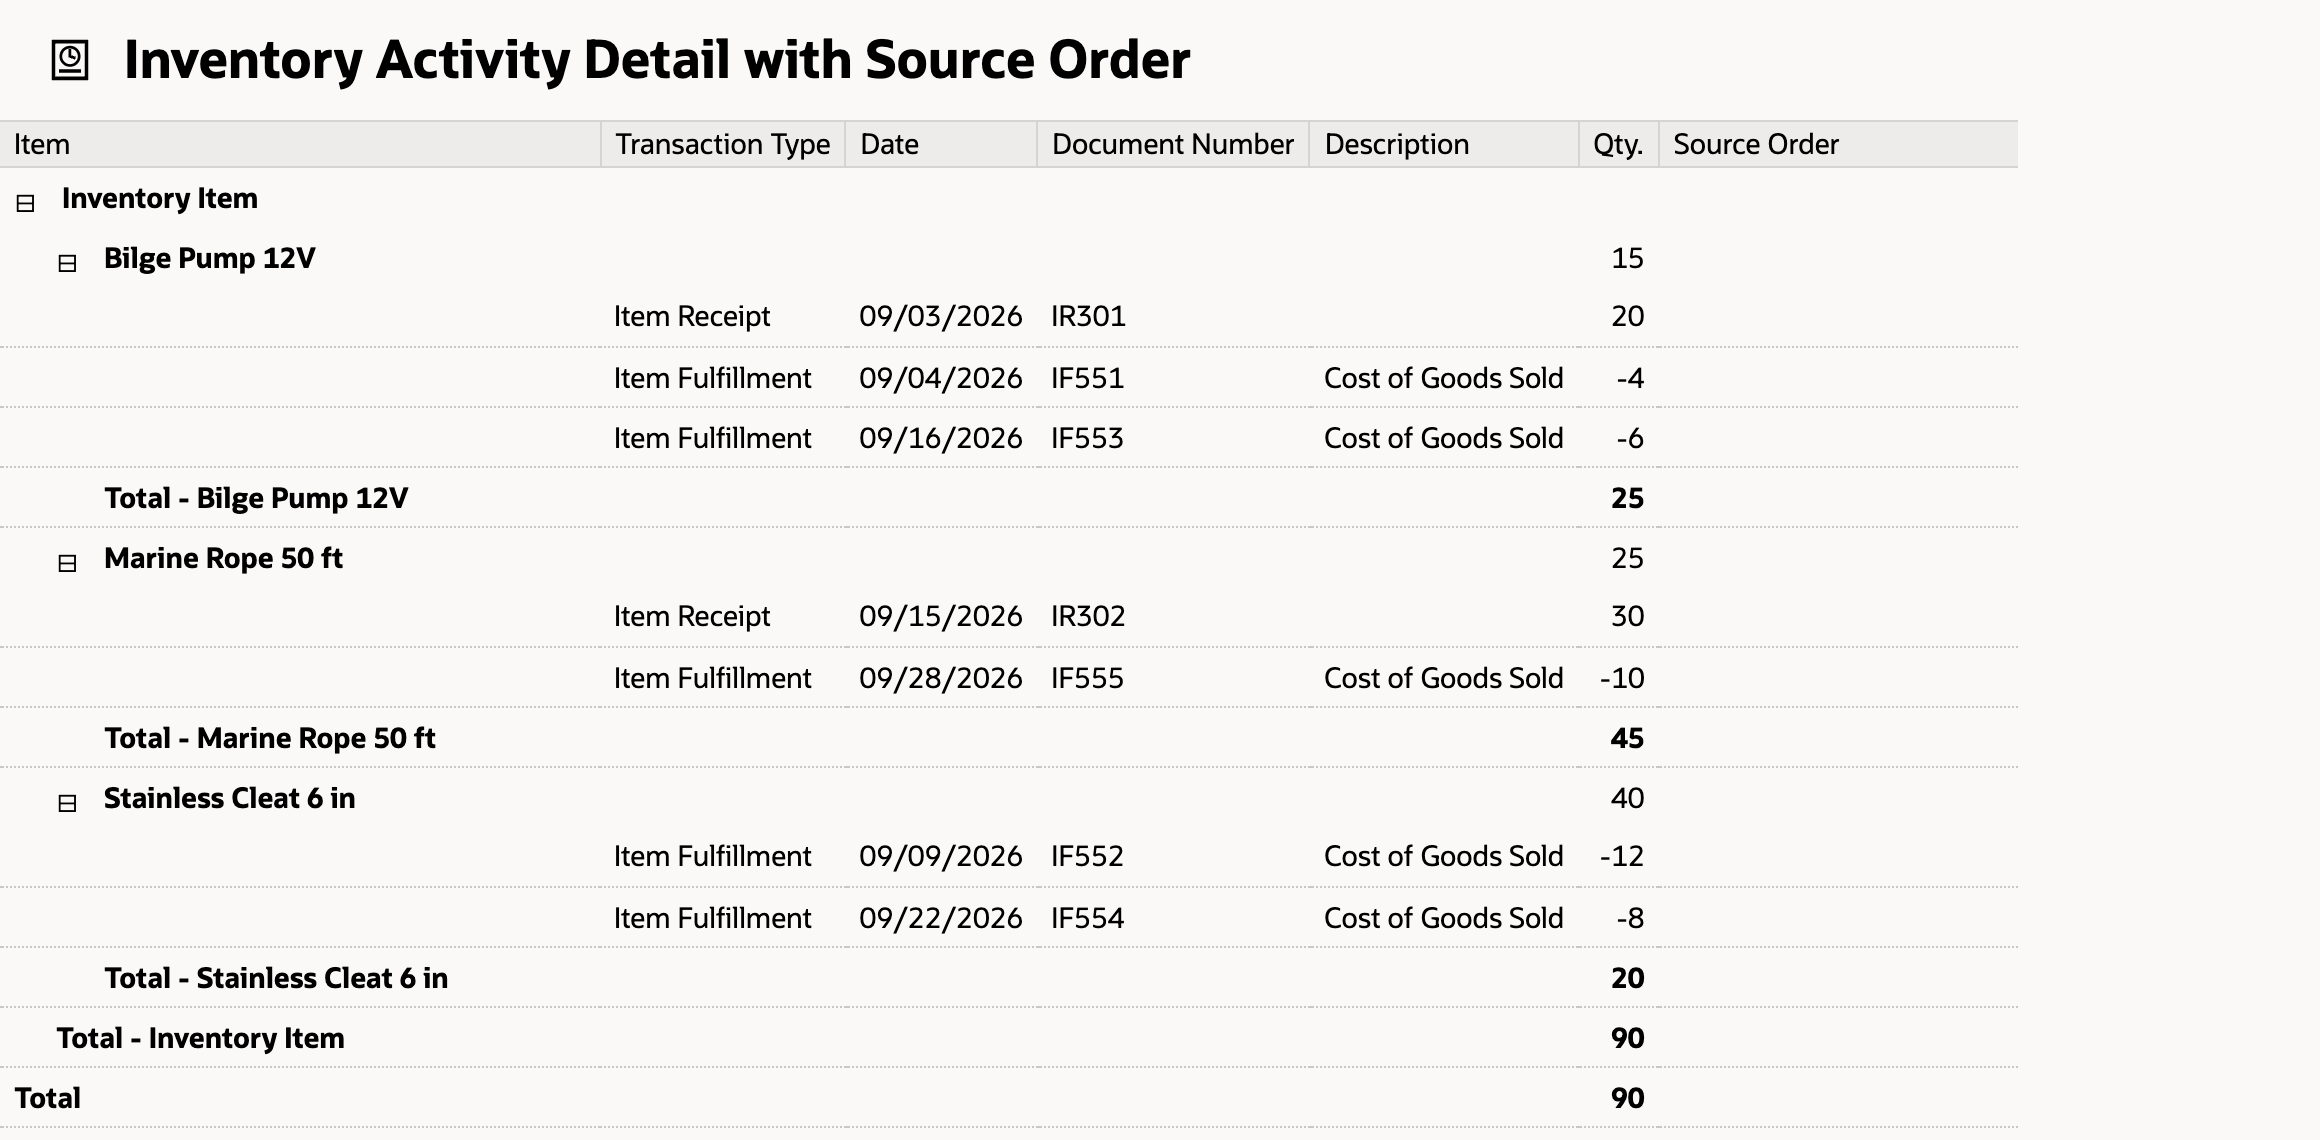Open document IR301
The width and height of the screenshot is (2320, 1140).
point(1088,316)
